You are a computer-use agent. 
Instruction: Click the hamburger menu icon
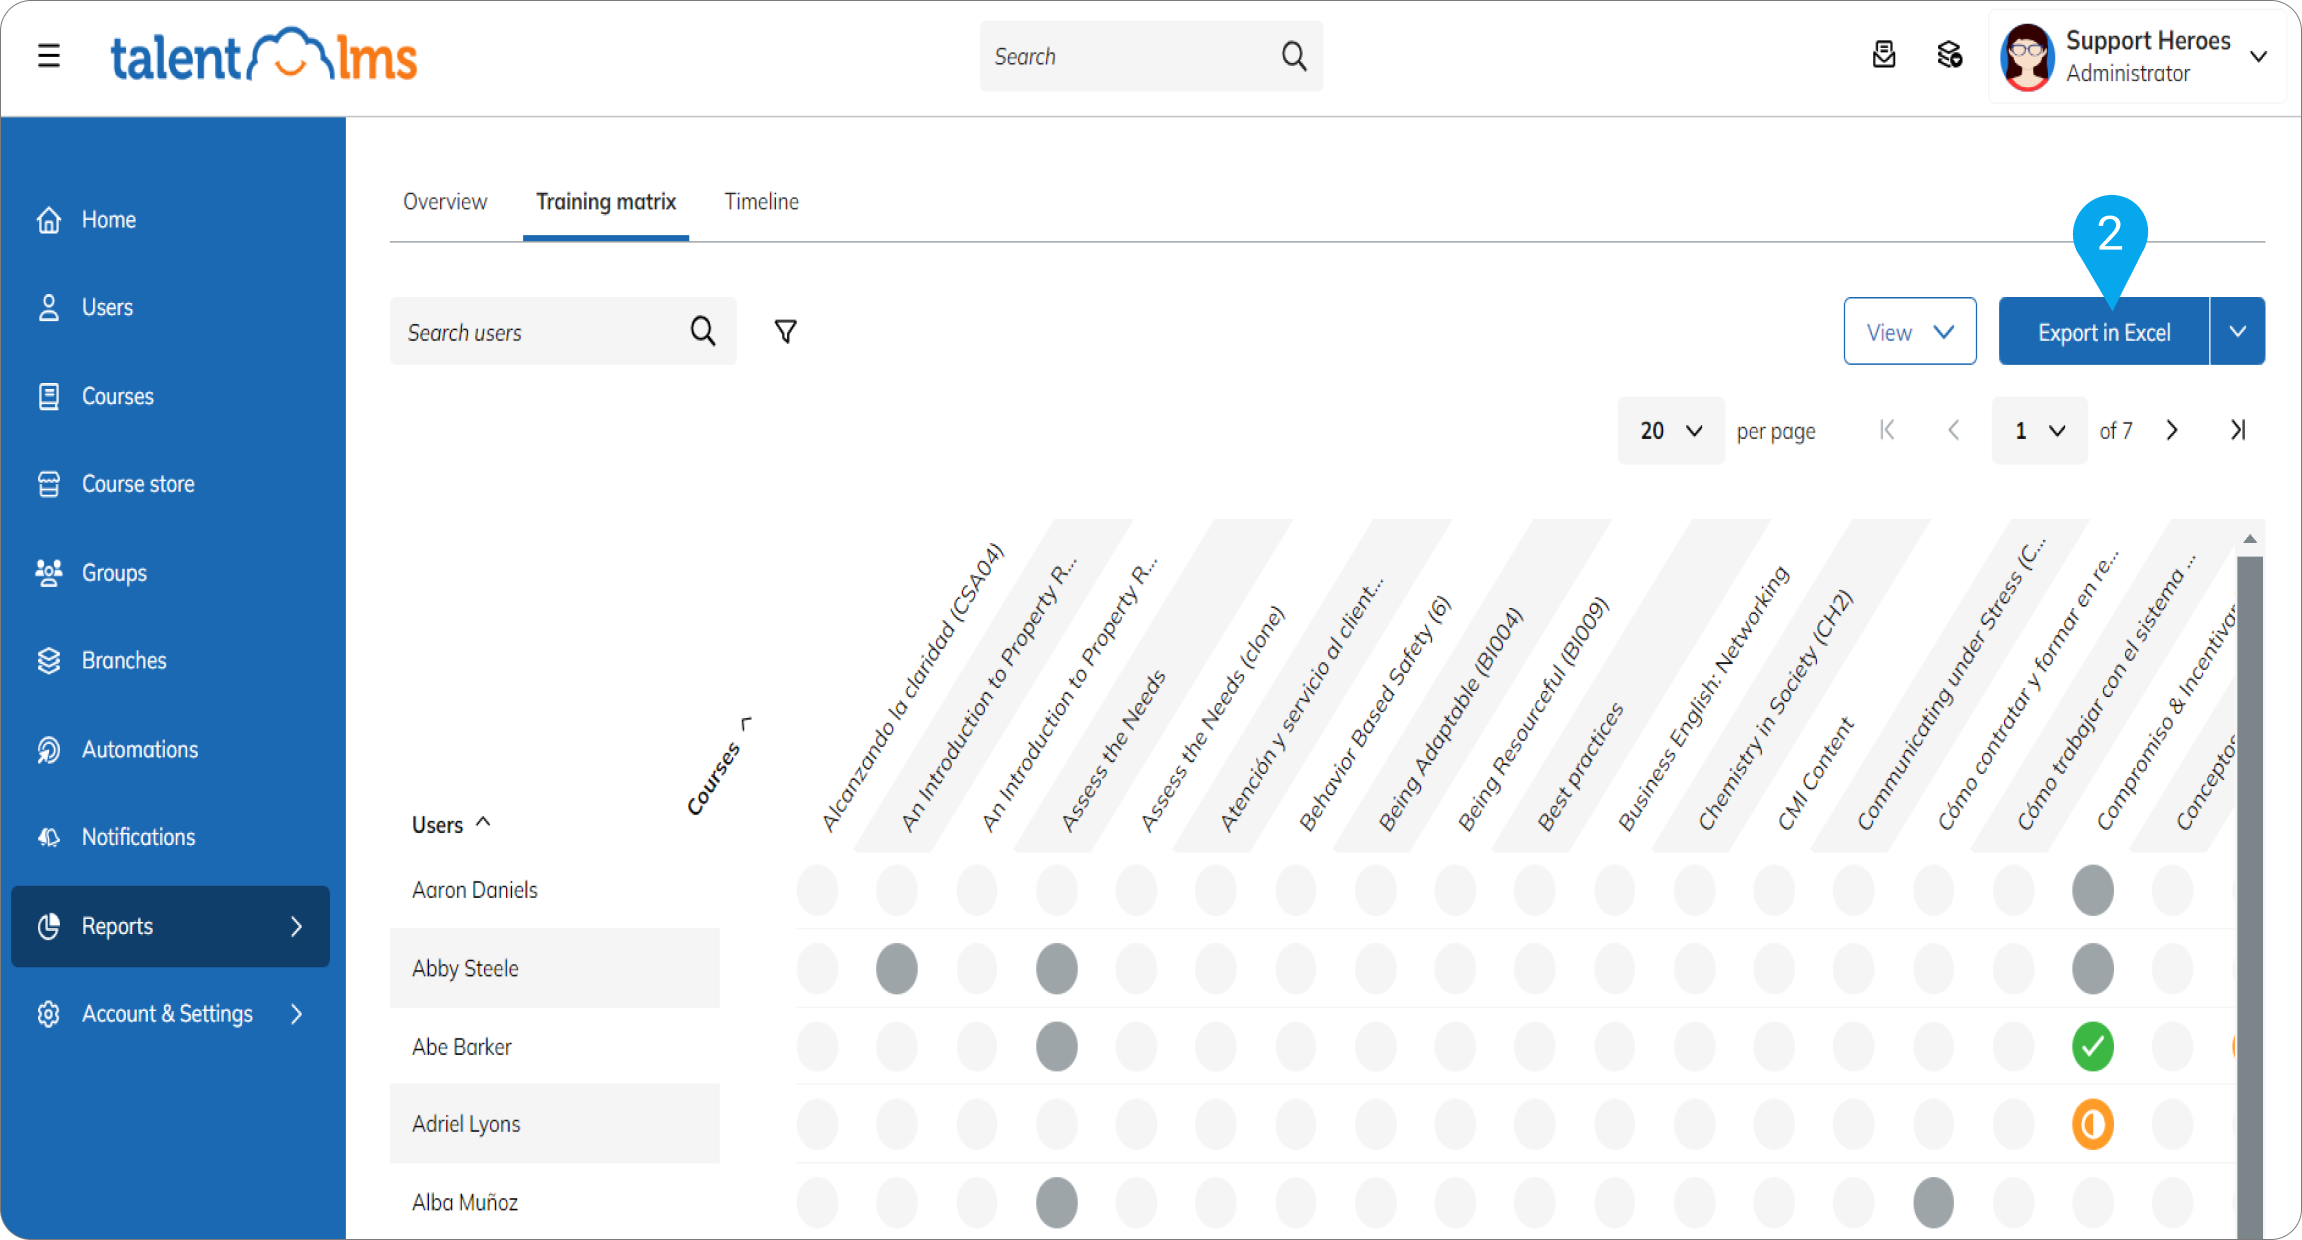coord(49,56)
